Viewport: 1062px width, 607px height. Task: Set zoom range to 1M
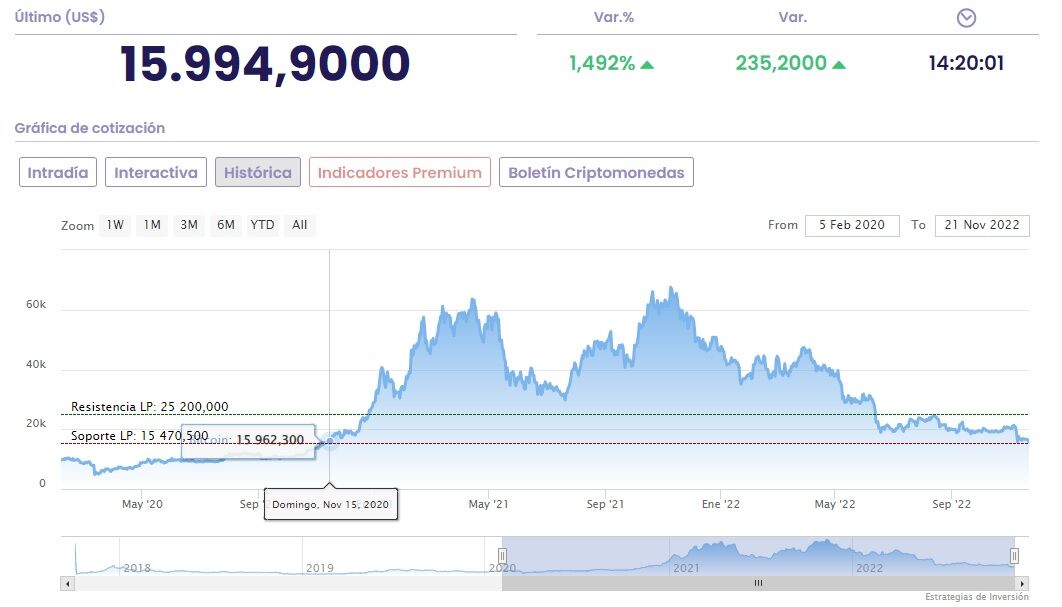coord(152,225)
